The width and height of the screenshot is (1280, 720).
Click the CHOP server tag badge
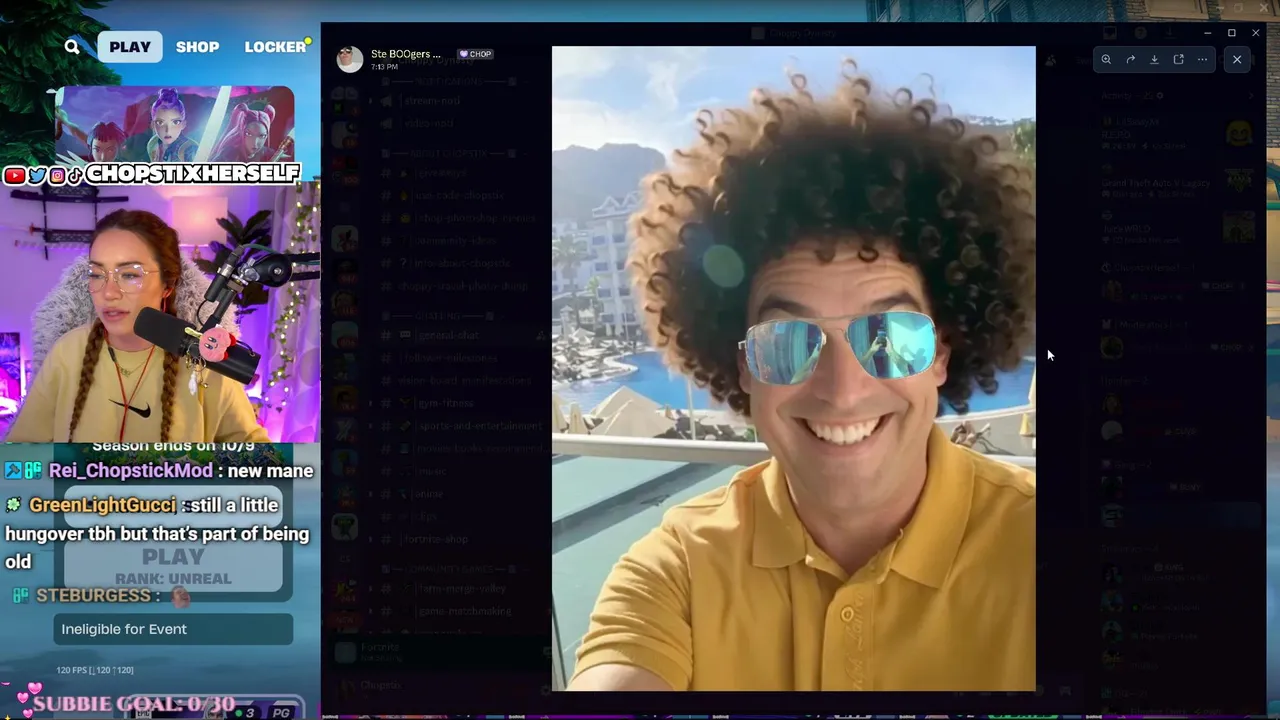click(x=475, y=54)
